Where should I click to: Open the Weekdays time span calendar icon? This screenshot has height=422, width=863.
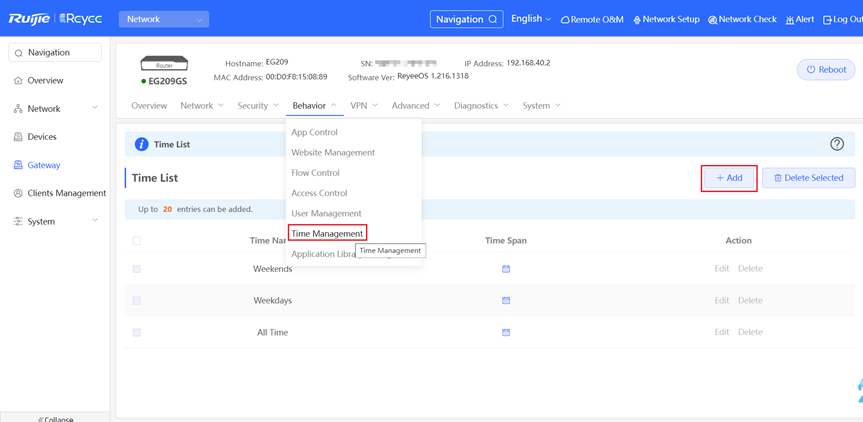coord(506,300)
